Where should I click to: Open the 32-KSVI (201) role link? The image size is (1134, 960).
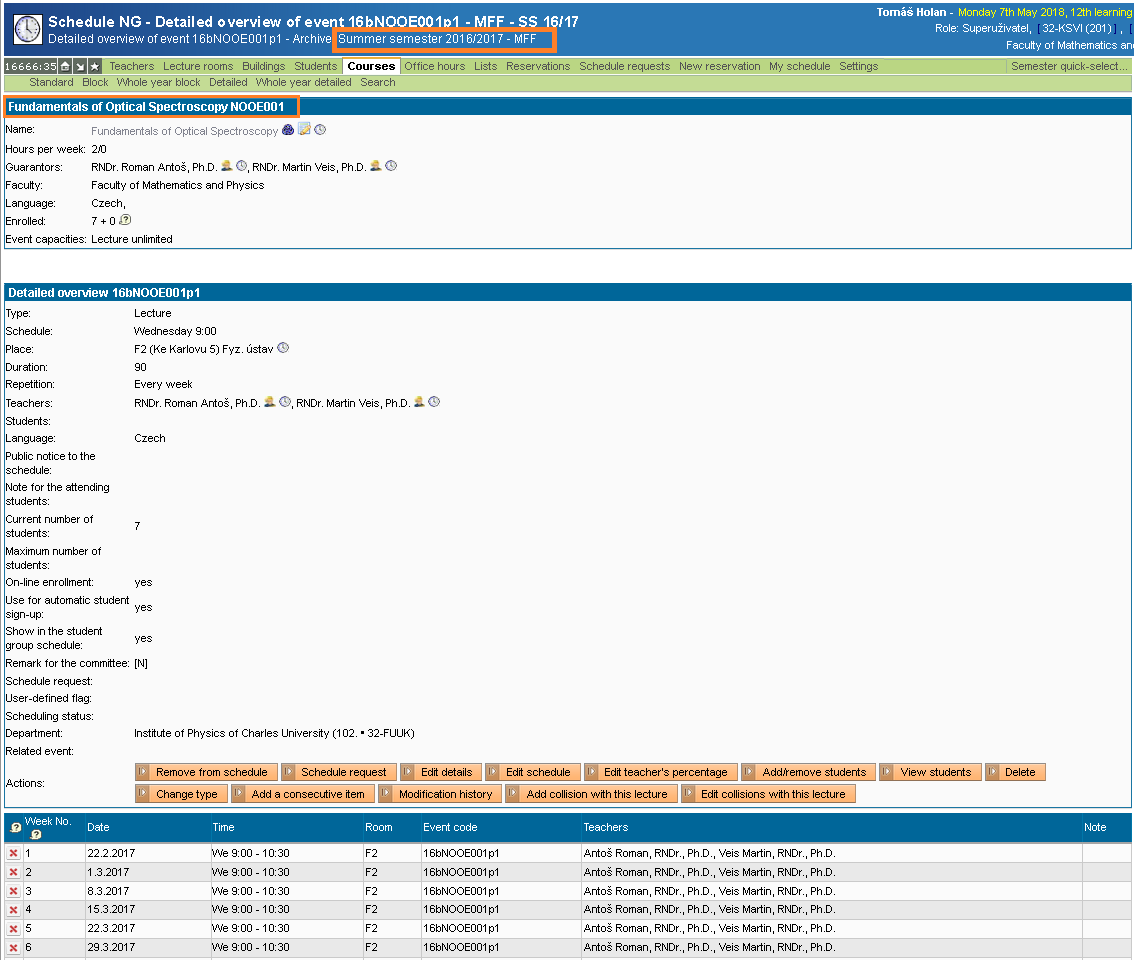point(1076,29)
